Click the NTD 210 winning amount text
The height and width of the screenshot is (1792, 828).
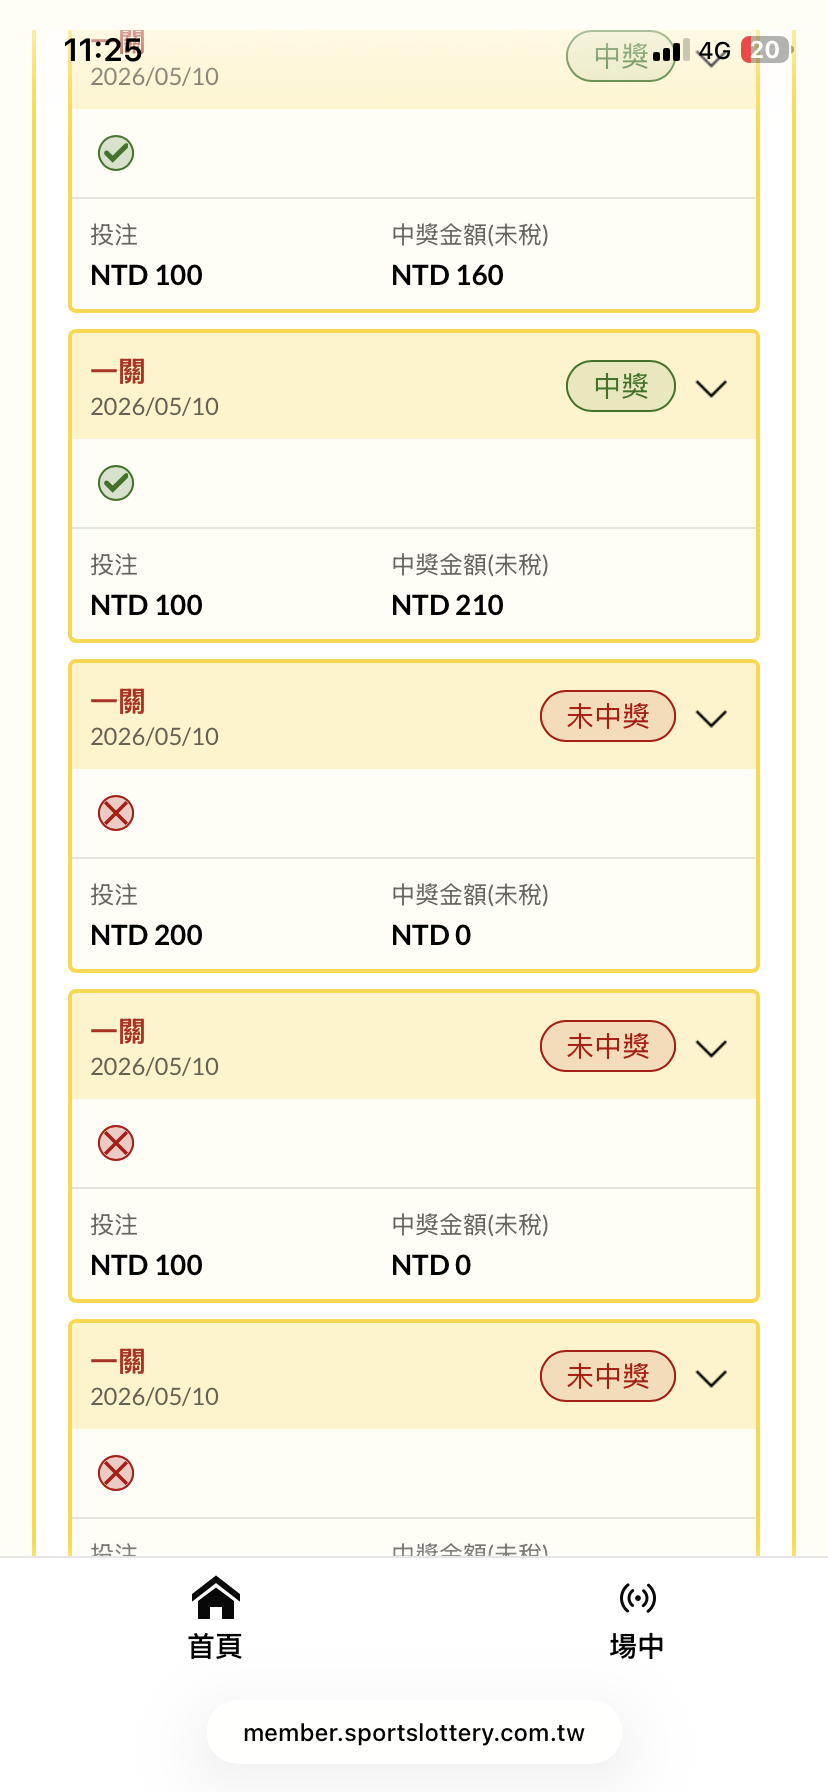coord(448,605)
